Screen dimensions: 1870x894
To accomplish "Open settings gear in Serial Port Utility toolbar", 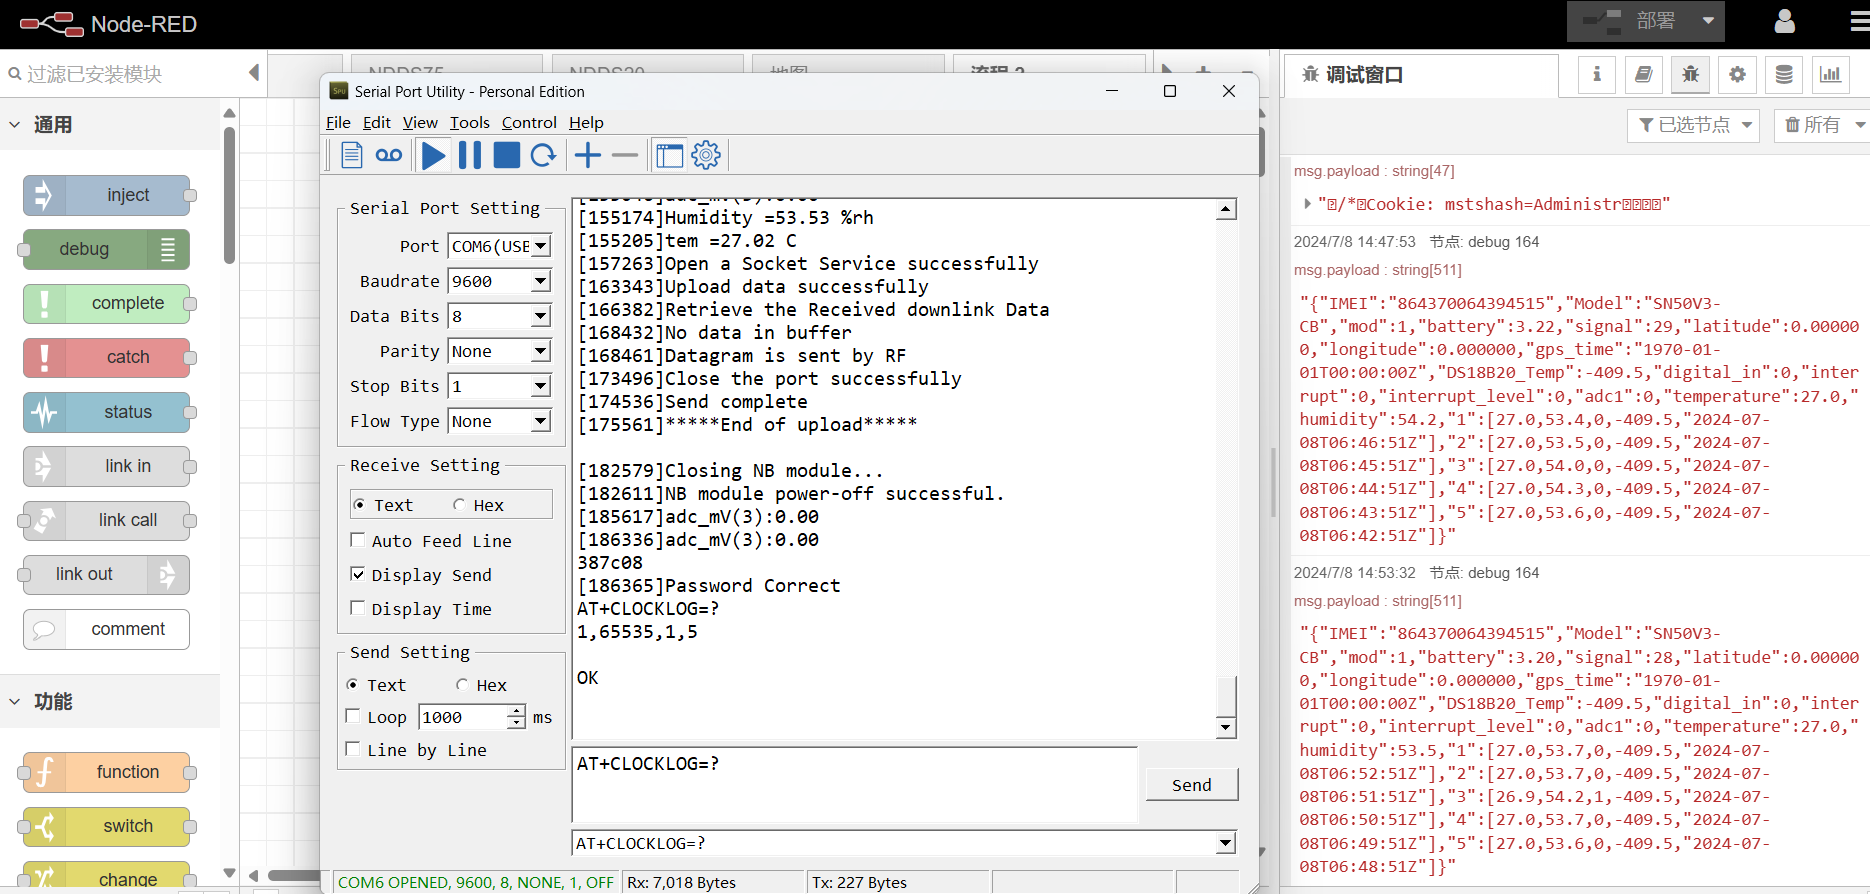I will coord(706,155).
